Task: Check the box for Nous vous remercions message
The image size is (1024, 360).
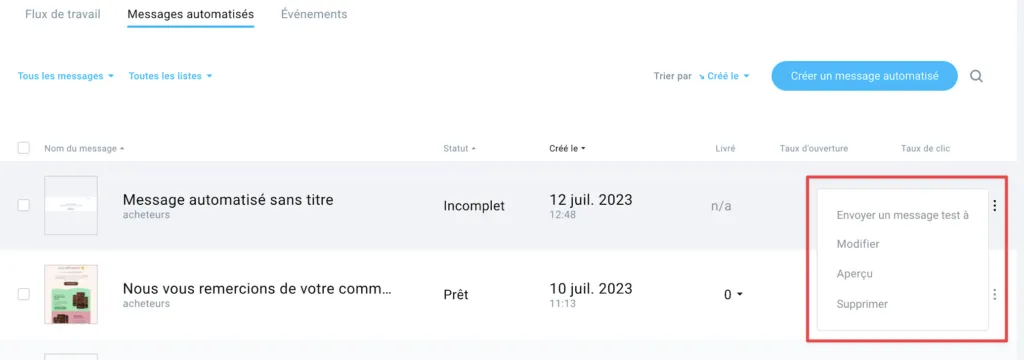Action: pos(24,294)
